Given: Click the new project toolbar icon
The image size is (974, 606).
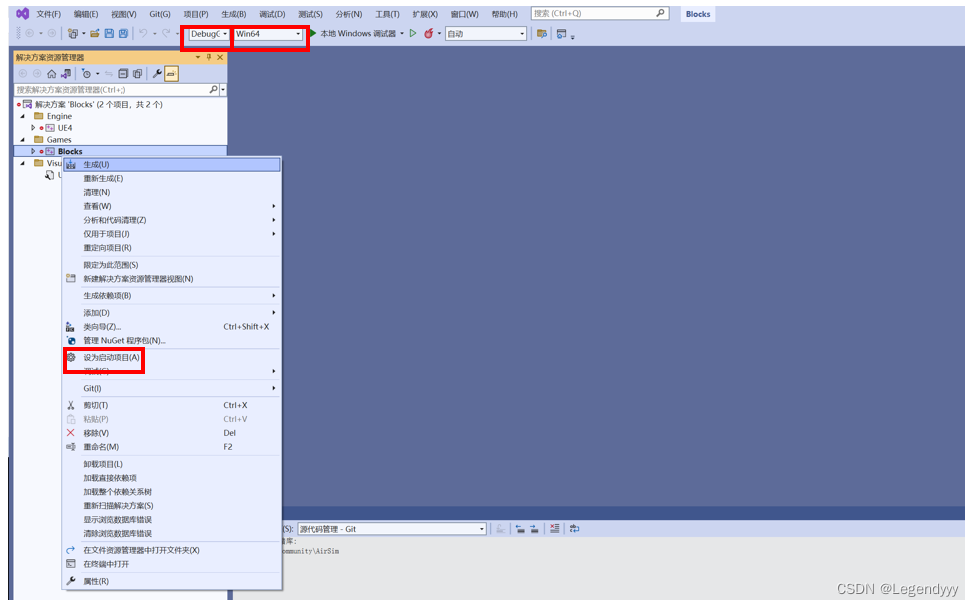Looking at the screenshot, I should pyautogui.click(x=73, y=34).
